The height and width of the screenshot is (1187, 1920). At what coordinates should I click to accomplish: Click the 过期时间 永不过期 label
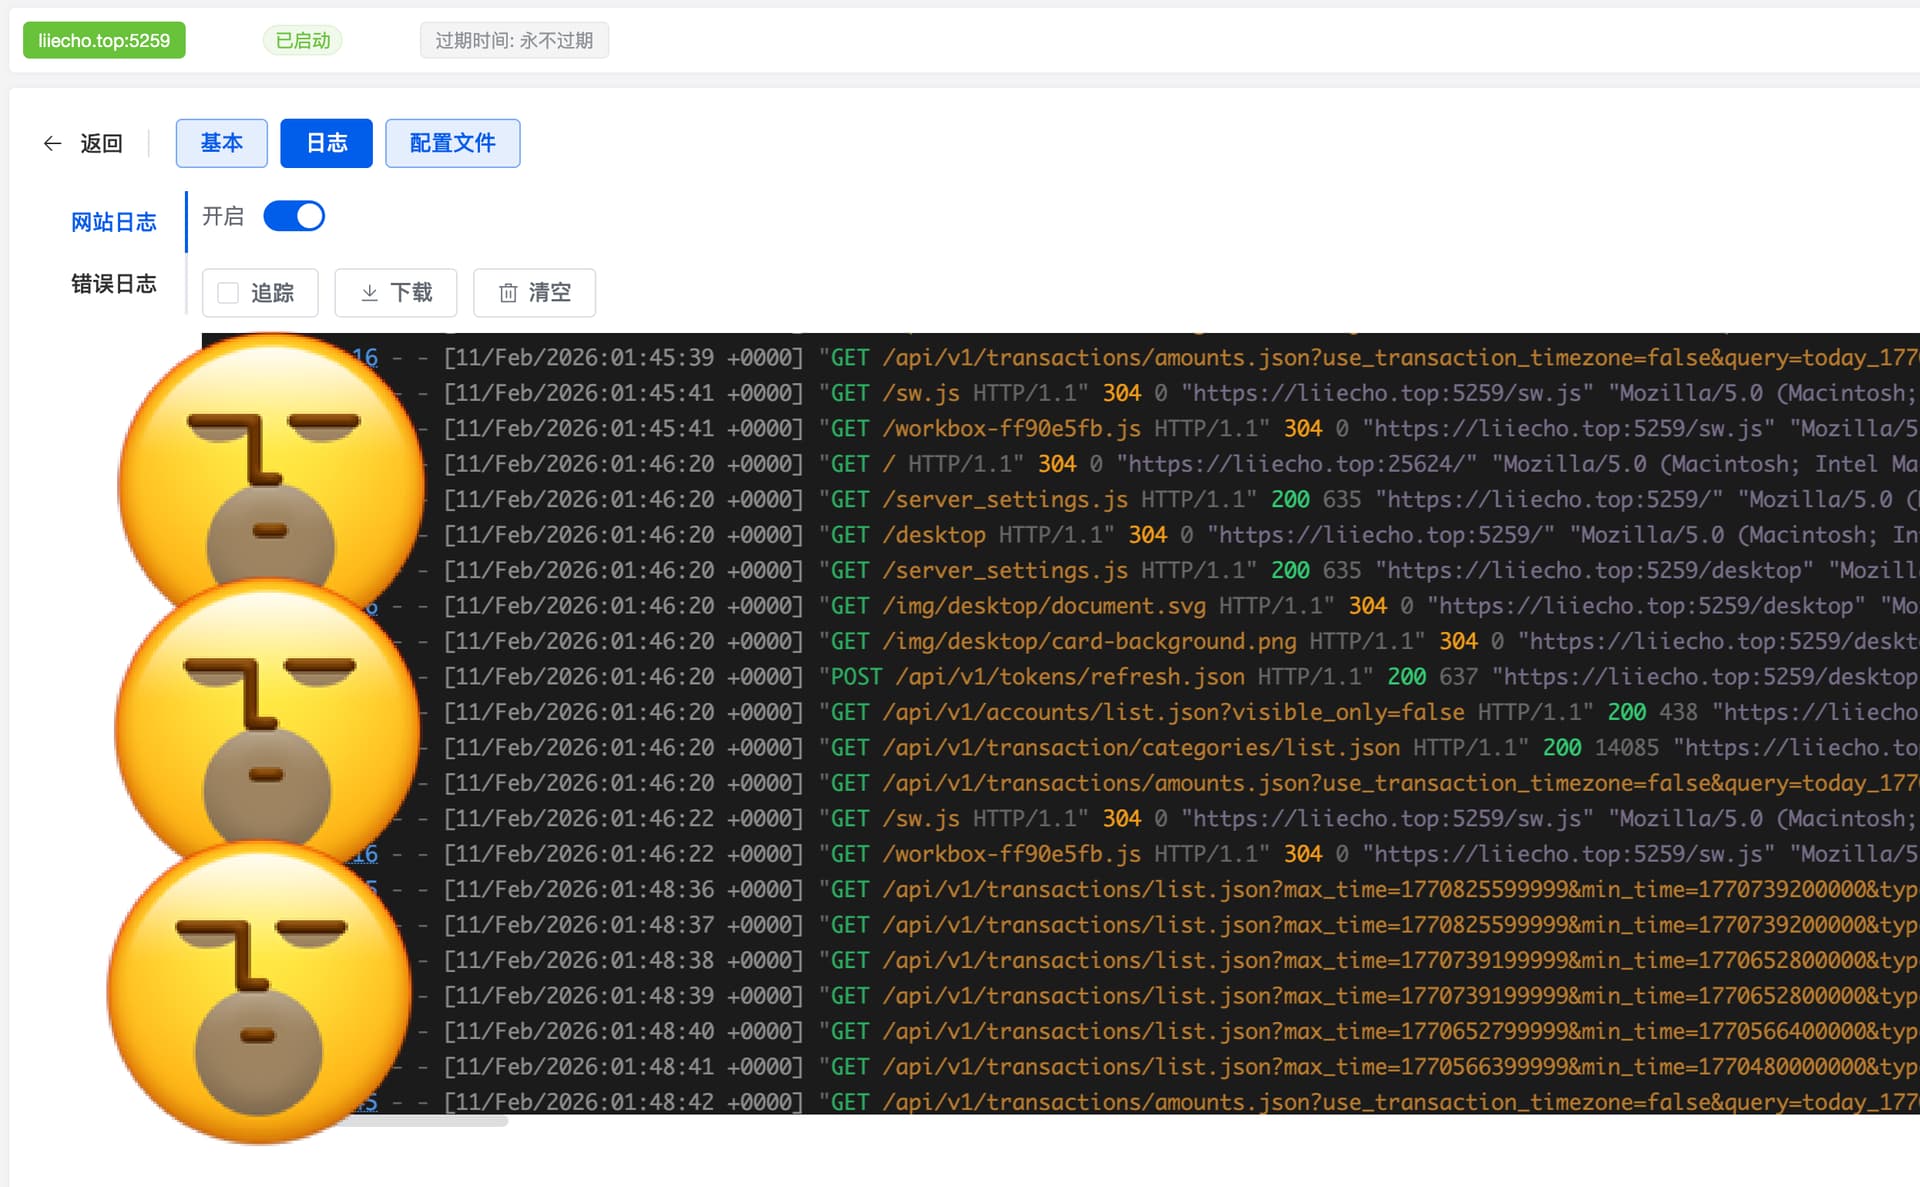tap(514, 40)
